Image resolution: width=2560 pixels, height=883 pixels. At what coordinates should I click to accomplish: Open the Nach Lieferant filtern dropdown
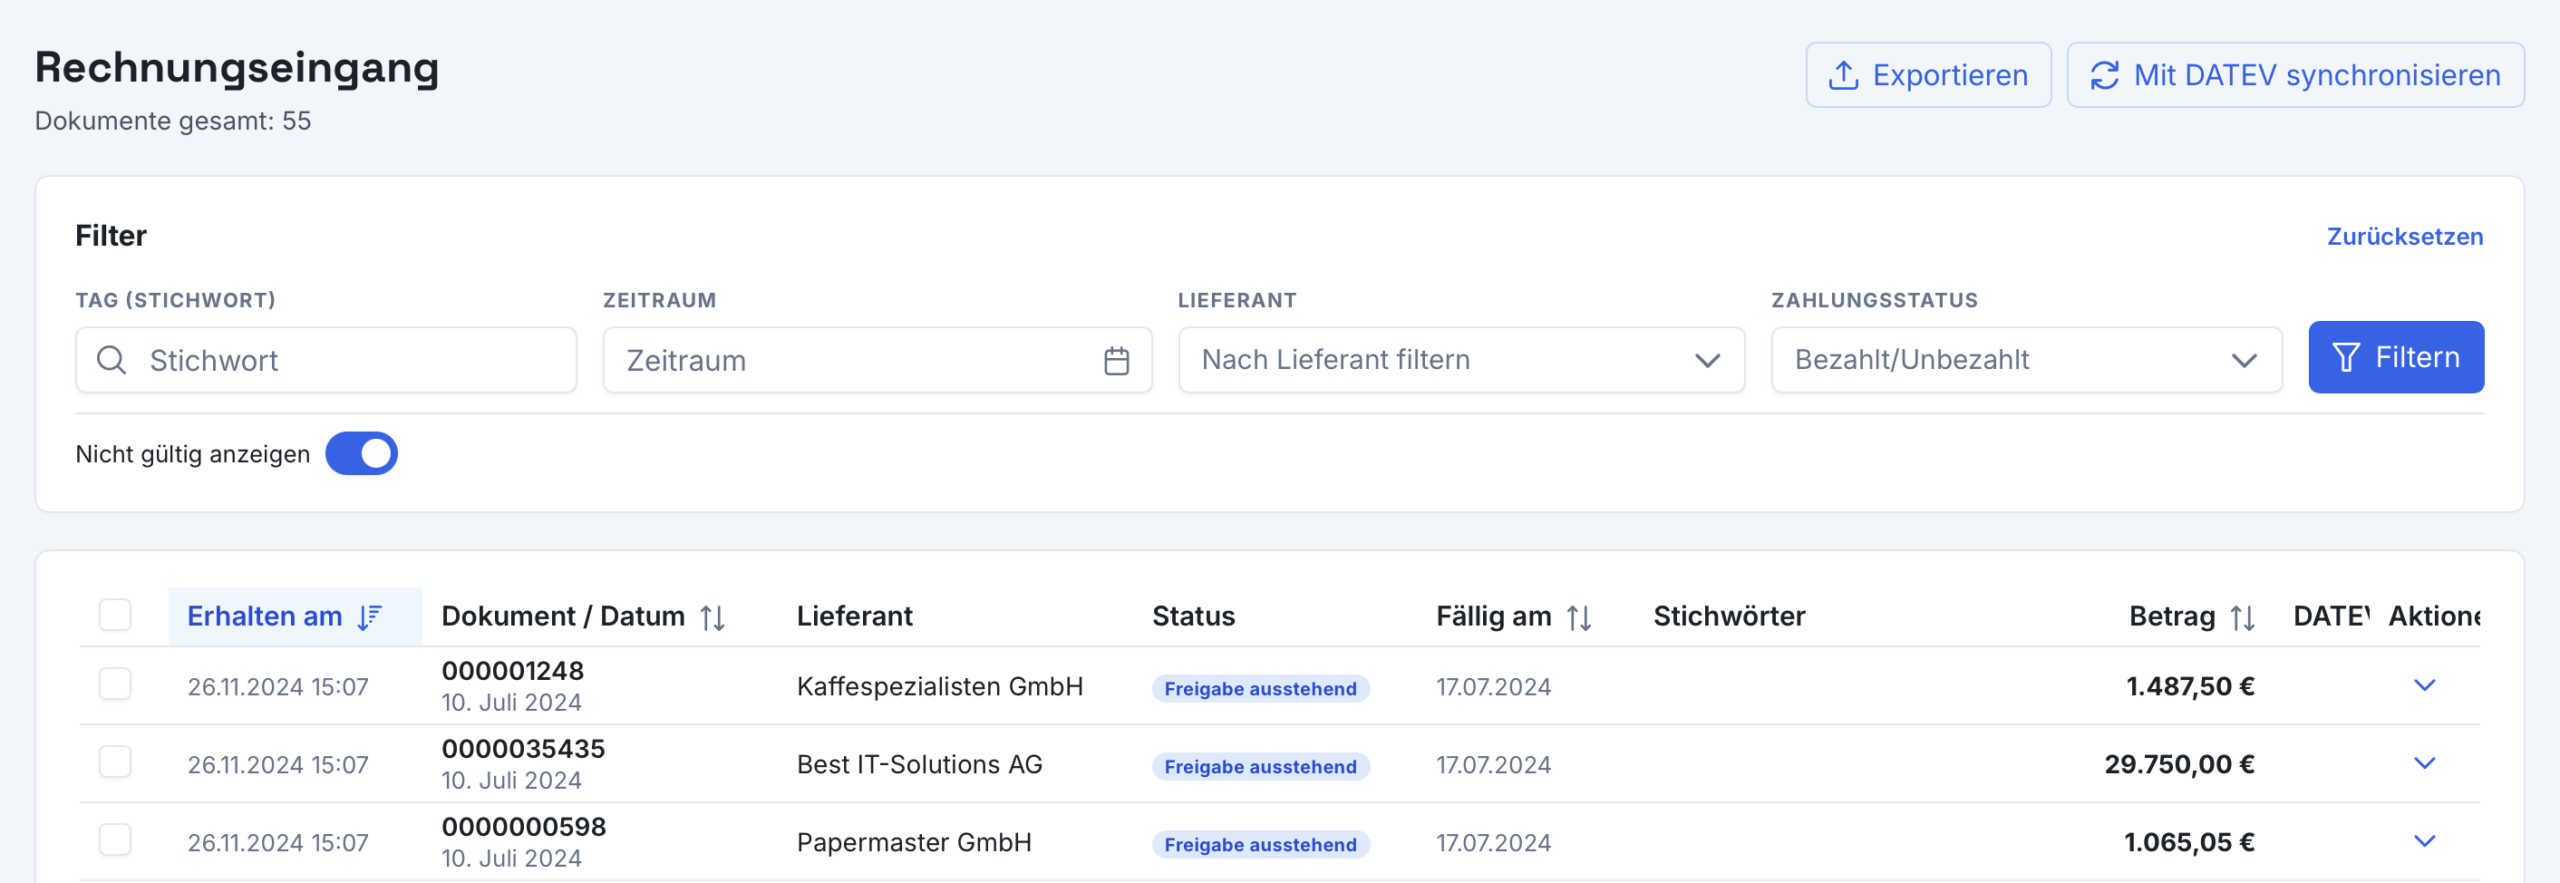pyautogui.click(x=1461, y=360)
